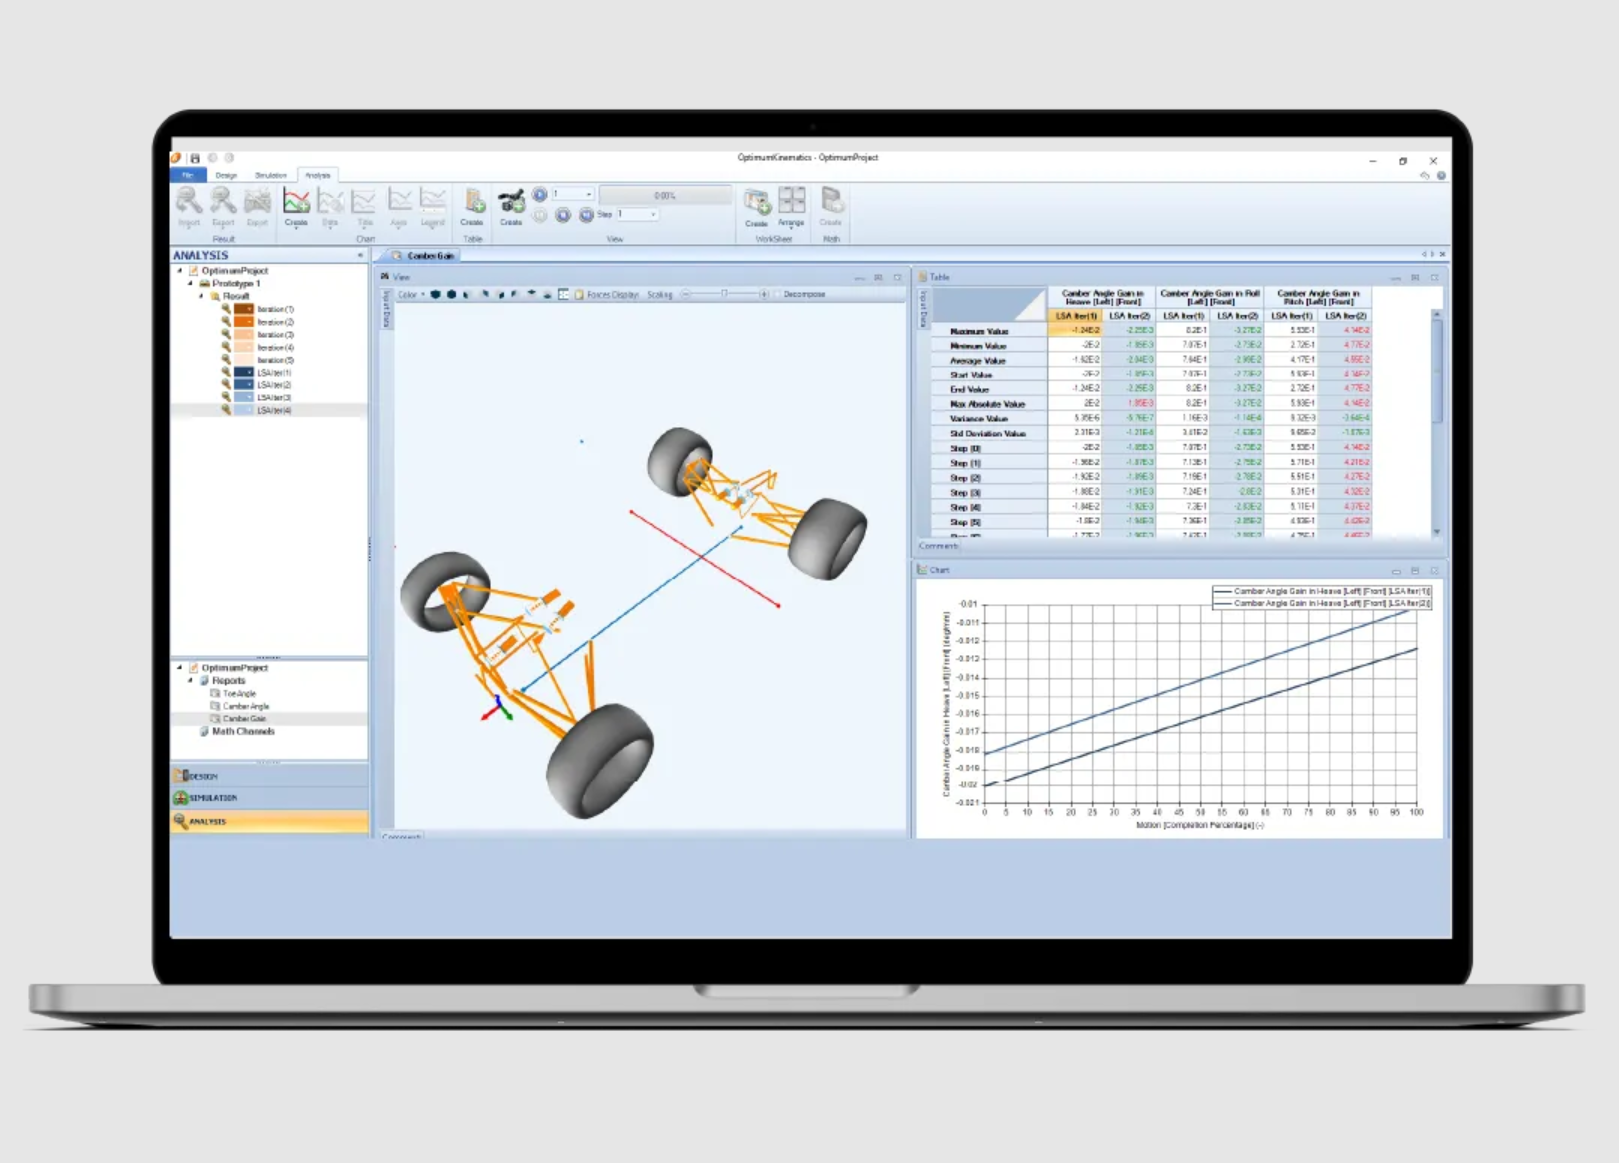Click the ANALYSIS section button
The width and height of the screenshot is (1619, 1163).
pyautogui.click(x=270, y=821)
